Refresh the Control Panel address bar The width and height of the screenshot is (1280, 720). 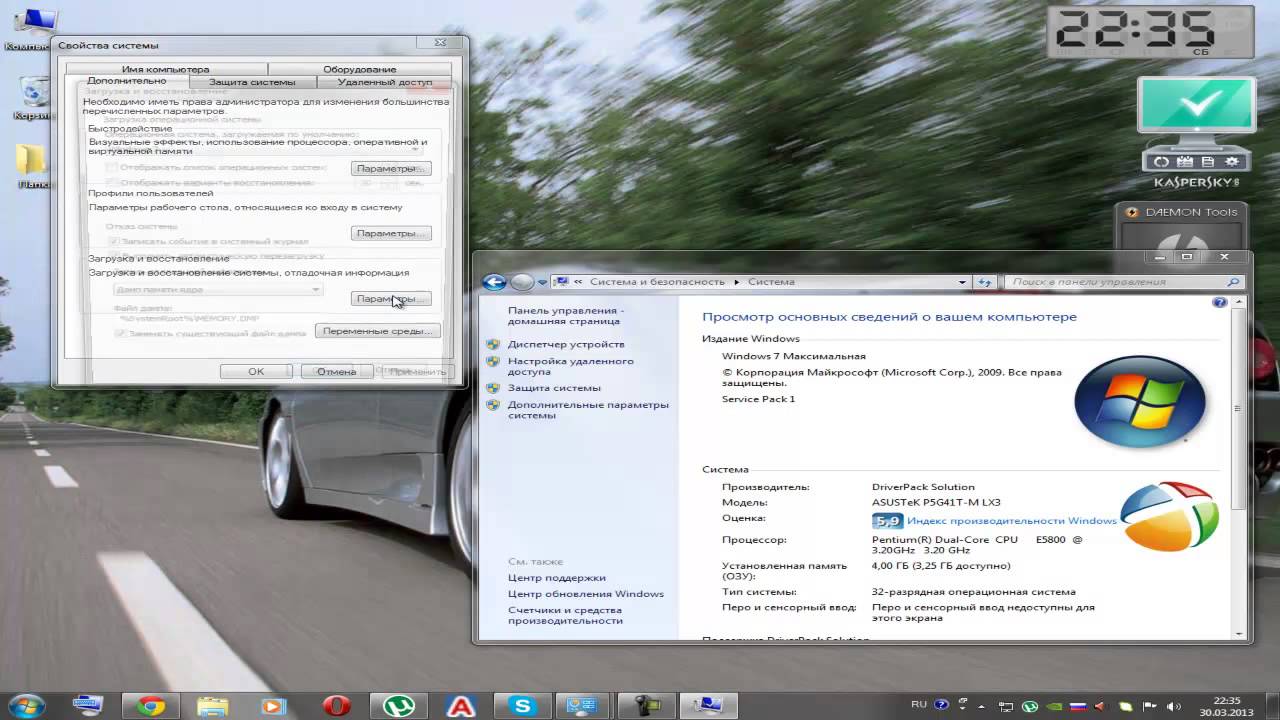point(984,282)
